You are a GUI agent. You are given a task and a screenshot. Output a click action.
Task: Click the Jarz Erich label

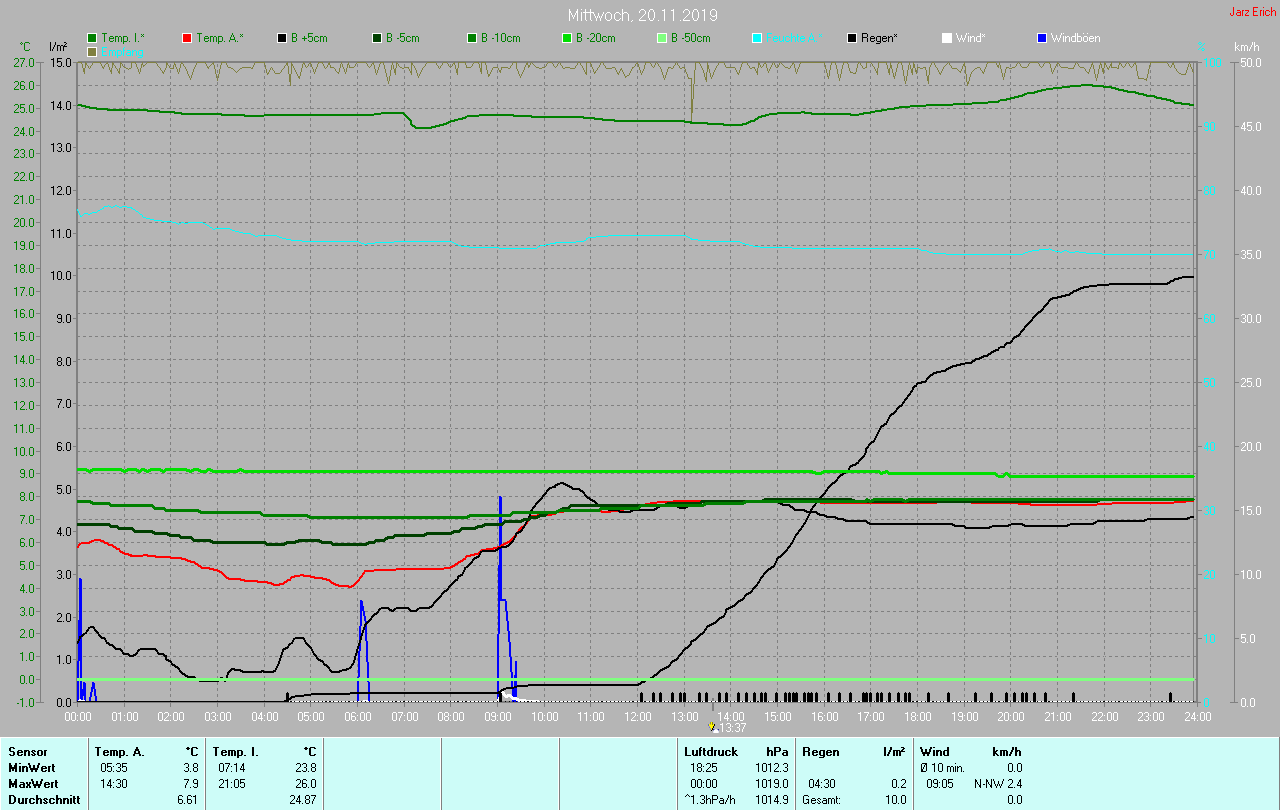point(1252,12)
